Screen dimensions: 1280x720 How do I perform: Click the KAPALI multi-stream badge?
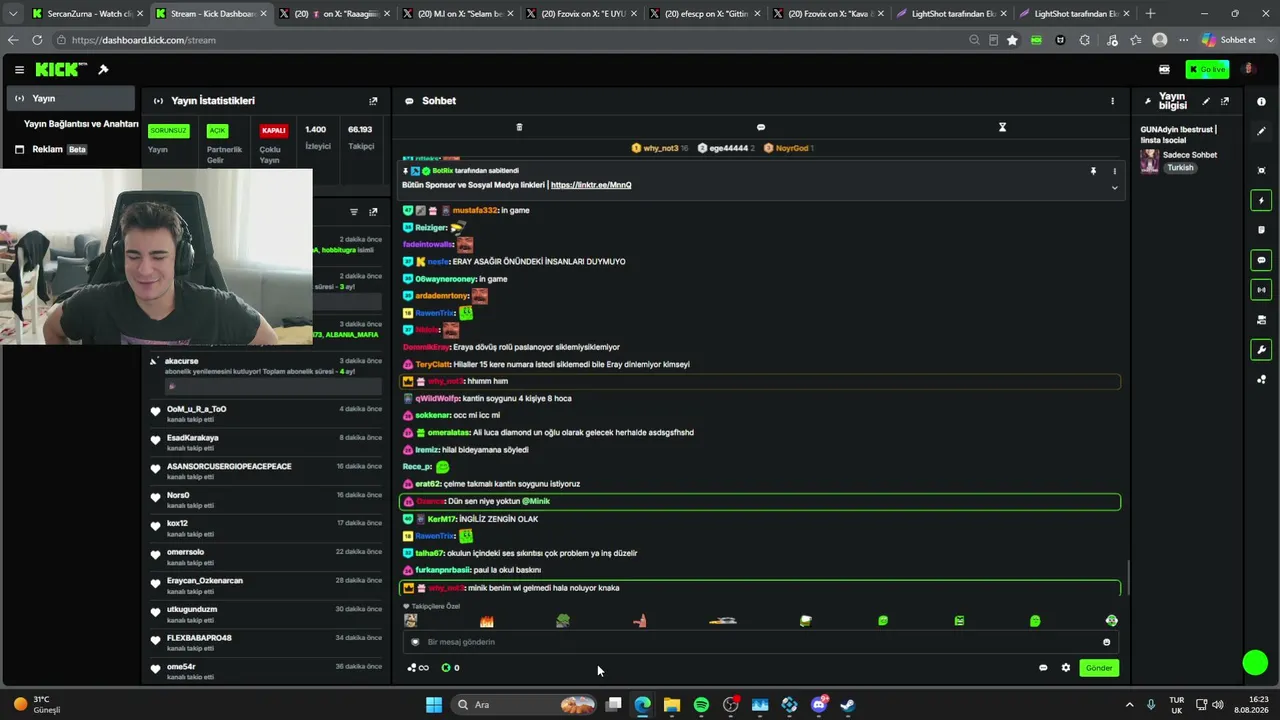tap(273, 131)
